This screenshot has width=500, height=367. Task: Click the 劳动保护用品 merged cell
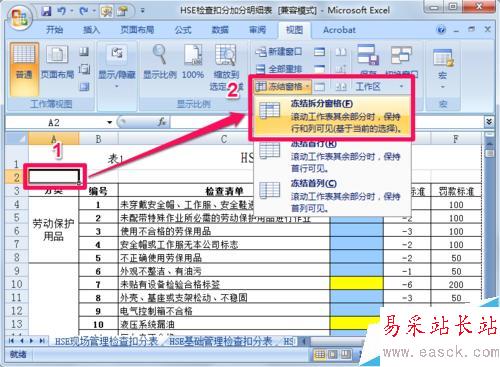click(x=53, y=230)
